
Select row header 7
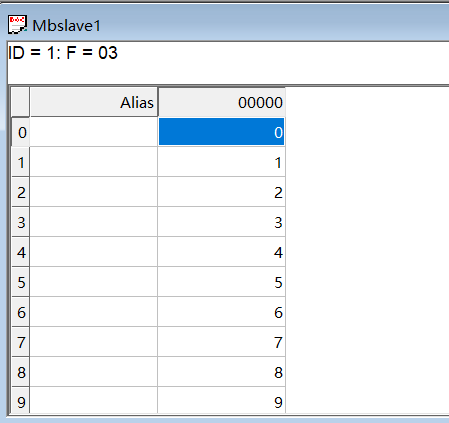[21, 342]
